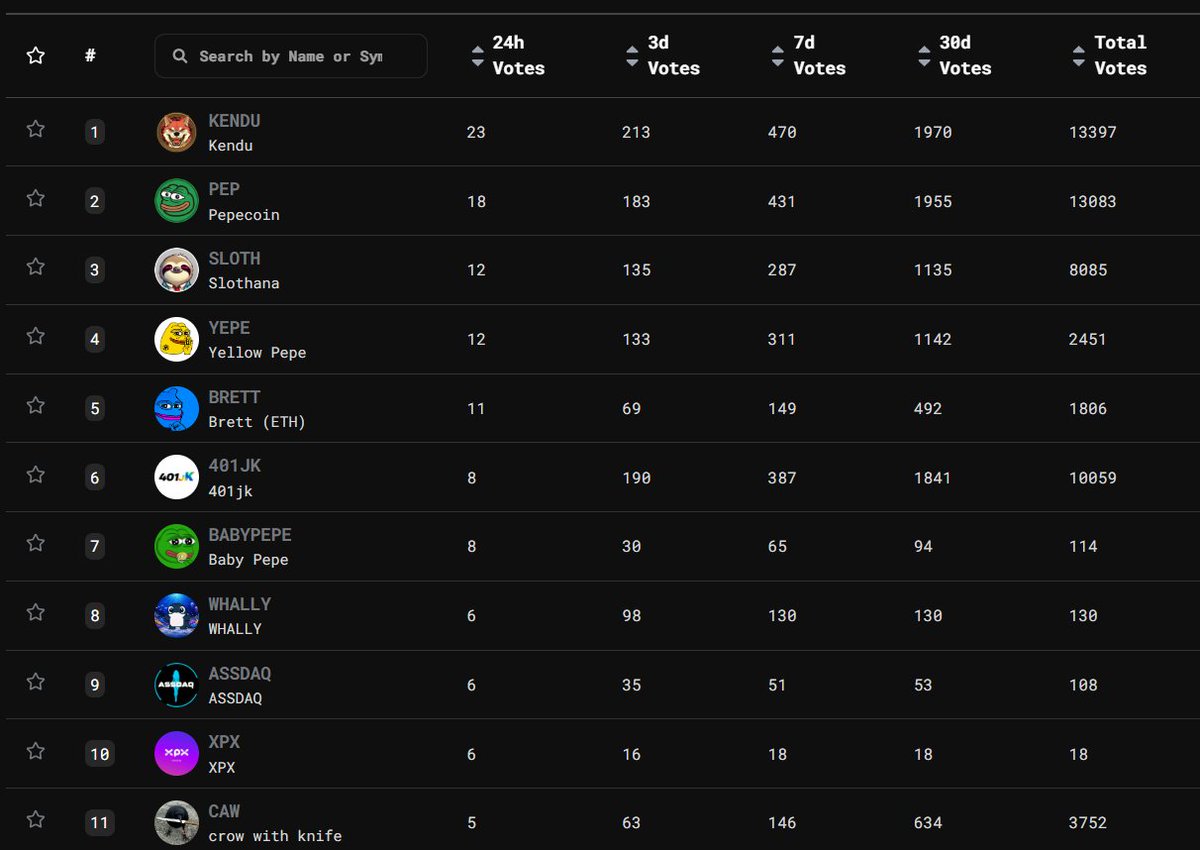
Task: Favorite the PEP row star
Action: (x=36, y=198)
